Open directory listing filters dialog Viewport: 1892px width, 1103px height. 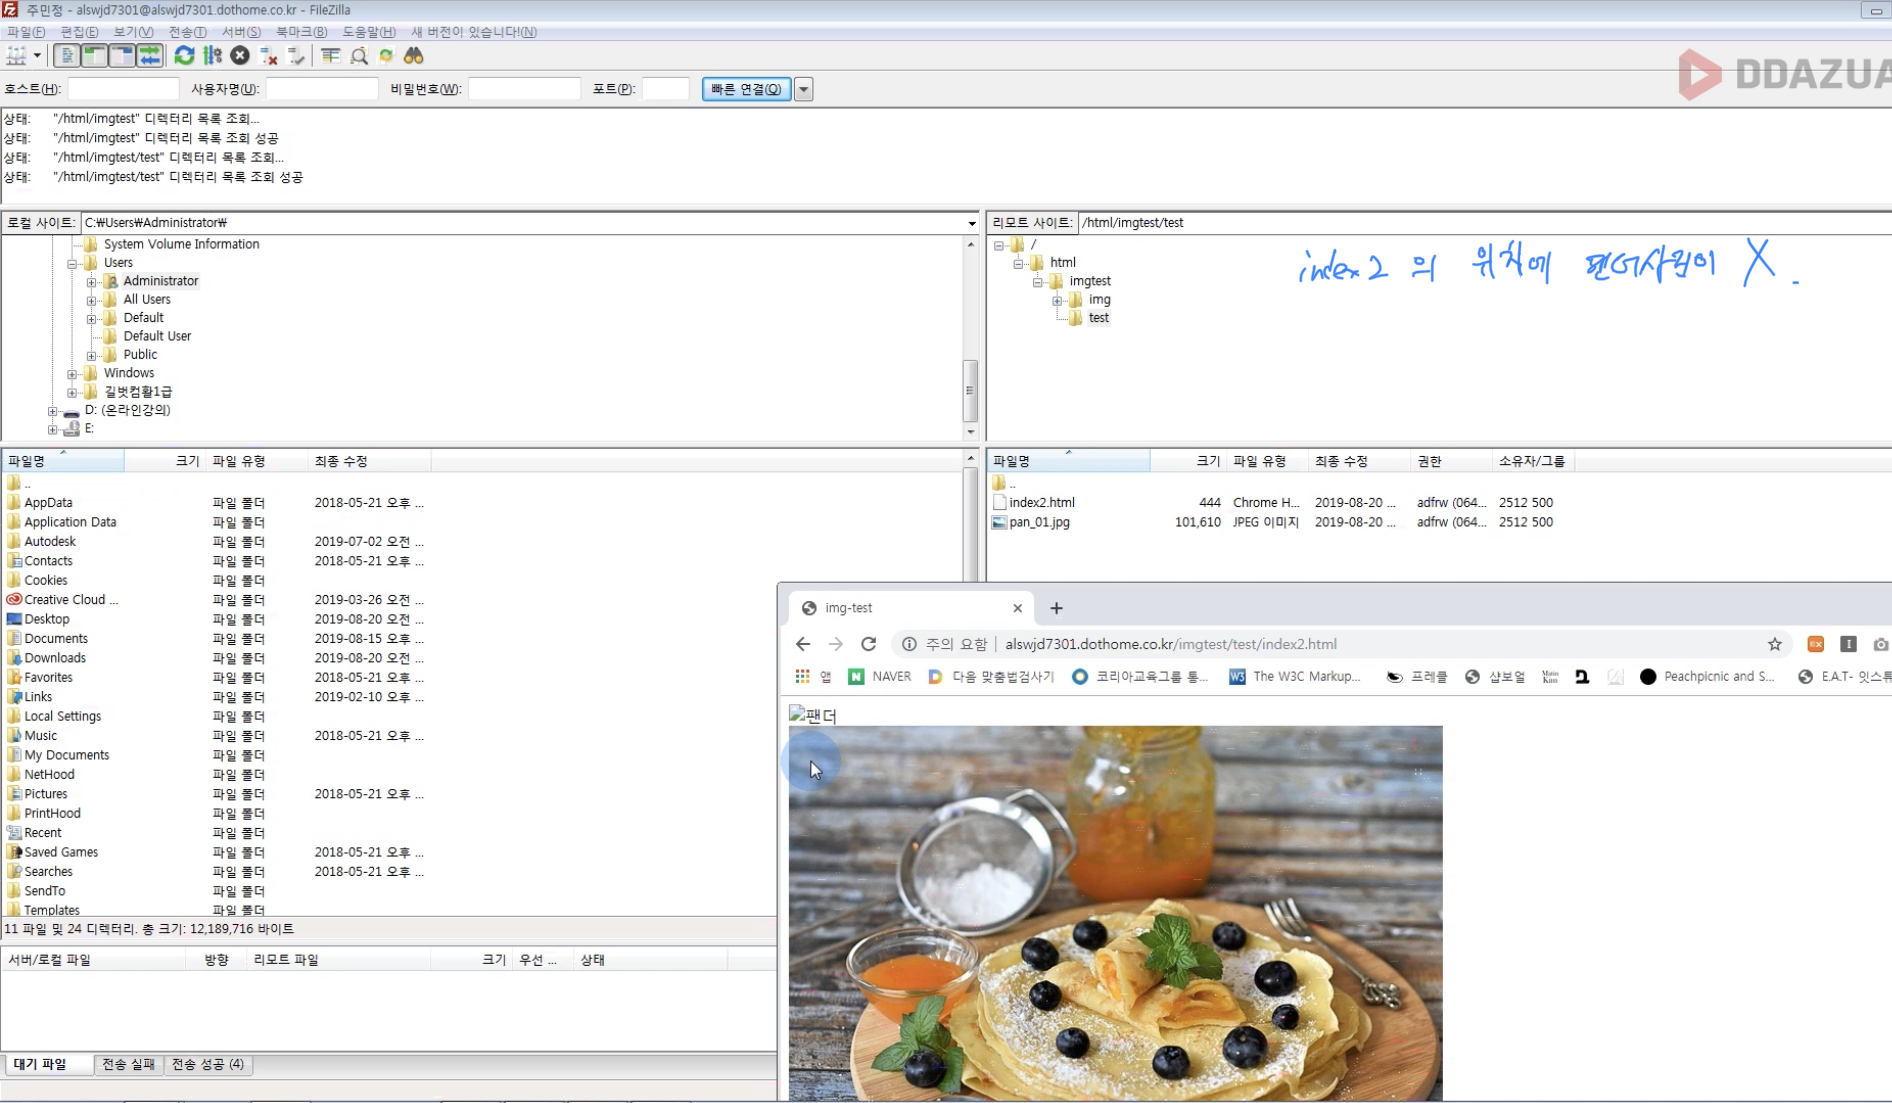point(331,56)
